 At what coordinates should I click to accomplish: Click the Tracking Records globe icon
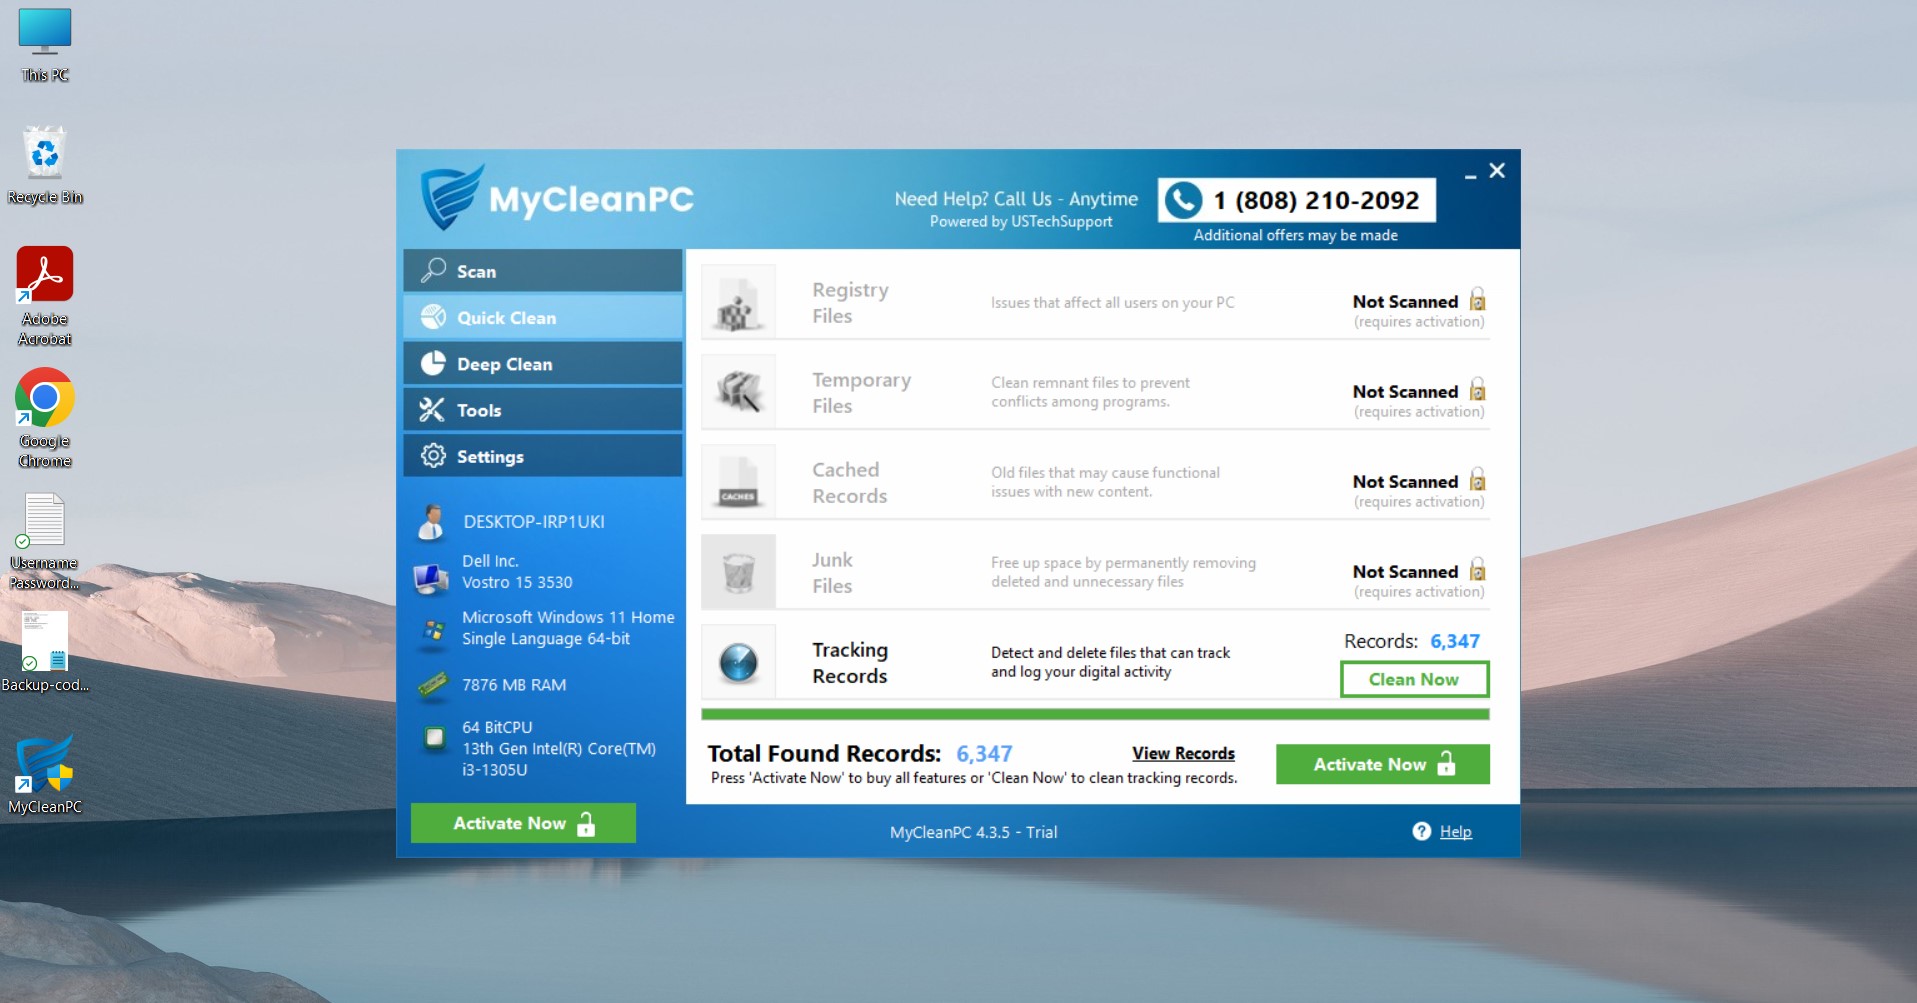coord(739,661)
